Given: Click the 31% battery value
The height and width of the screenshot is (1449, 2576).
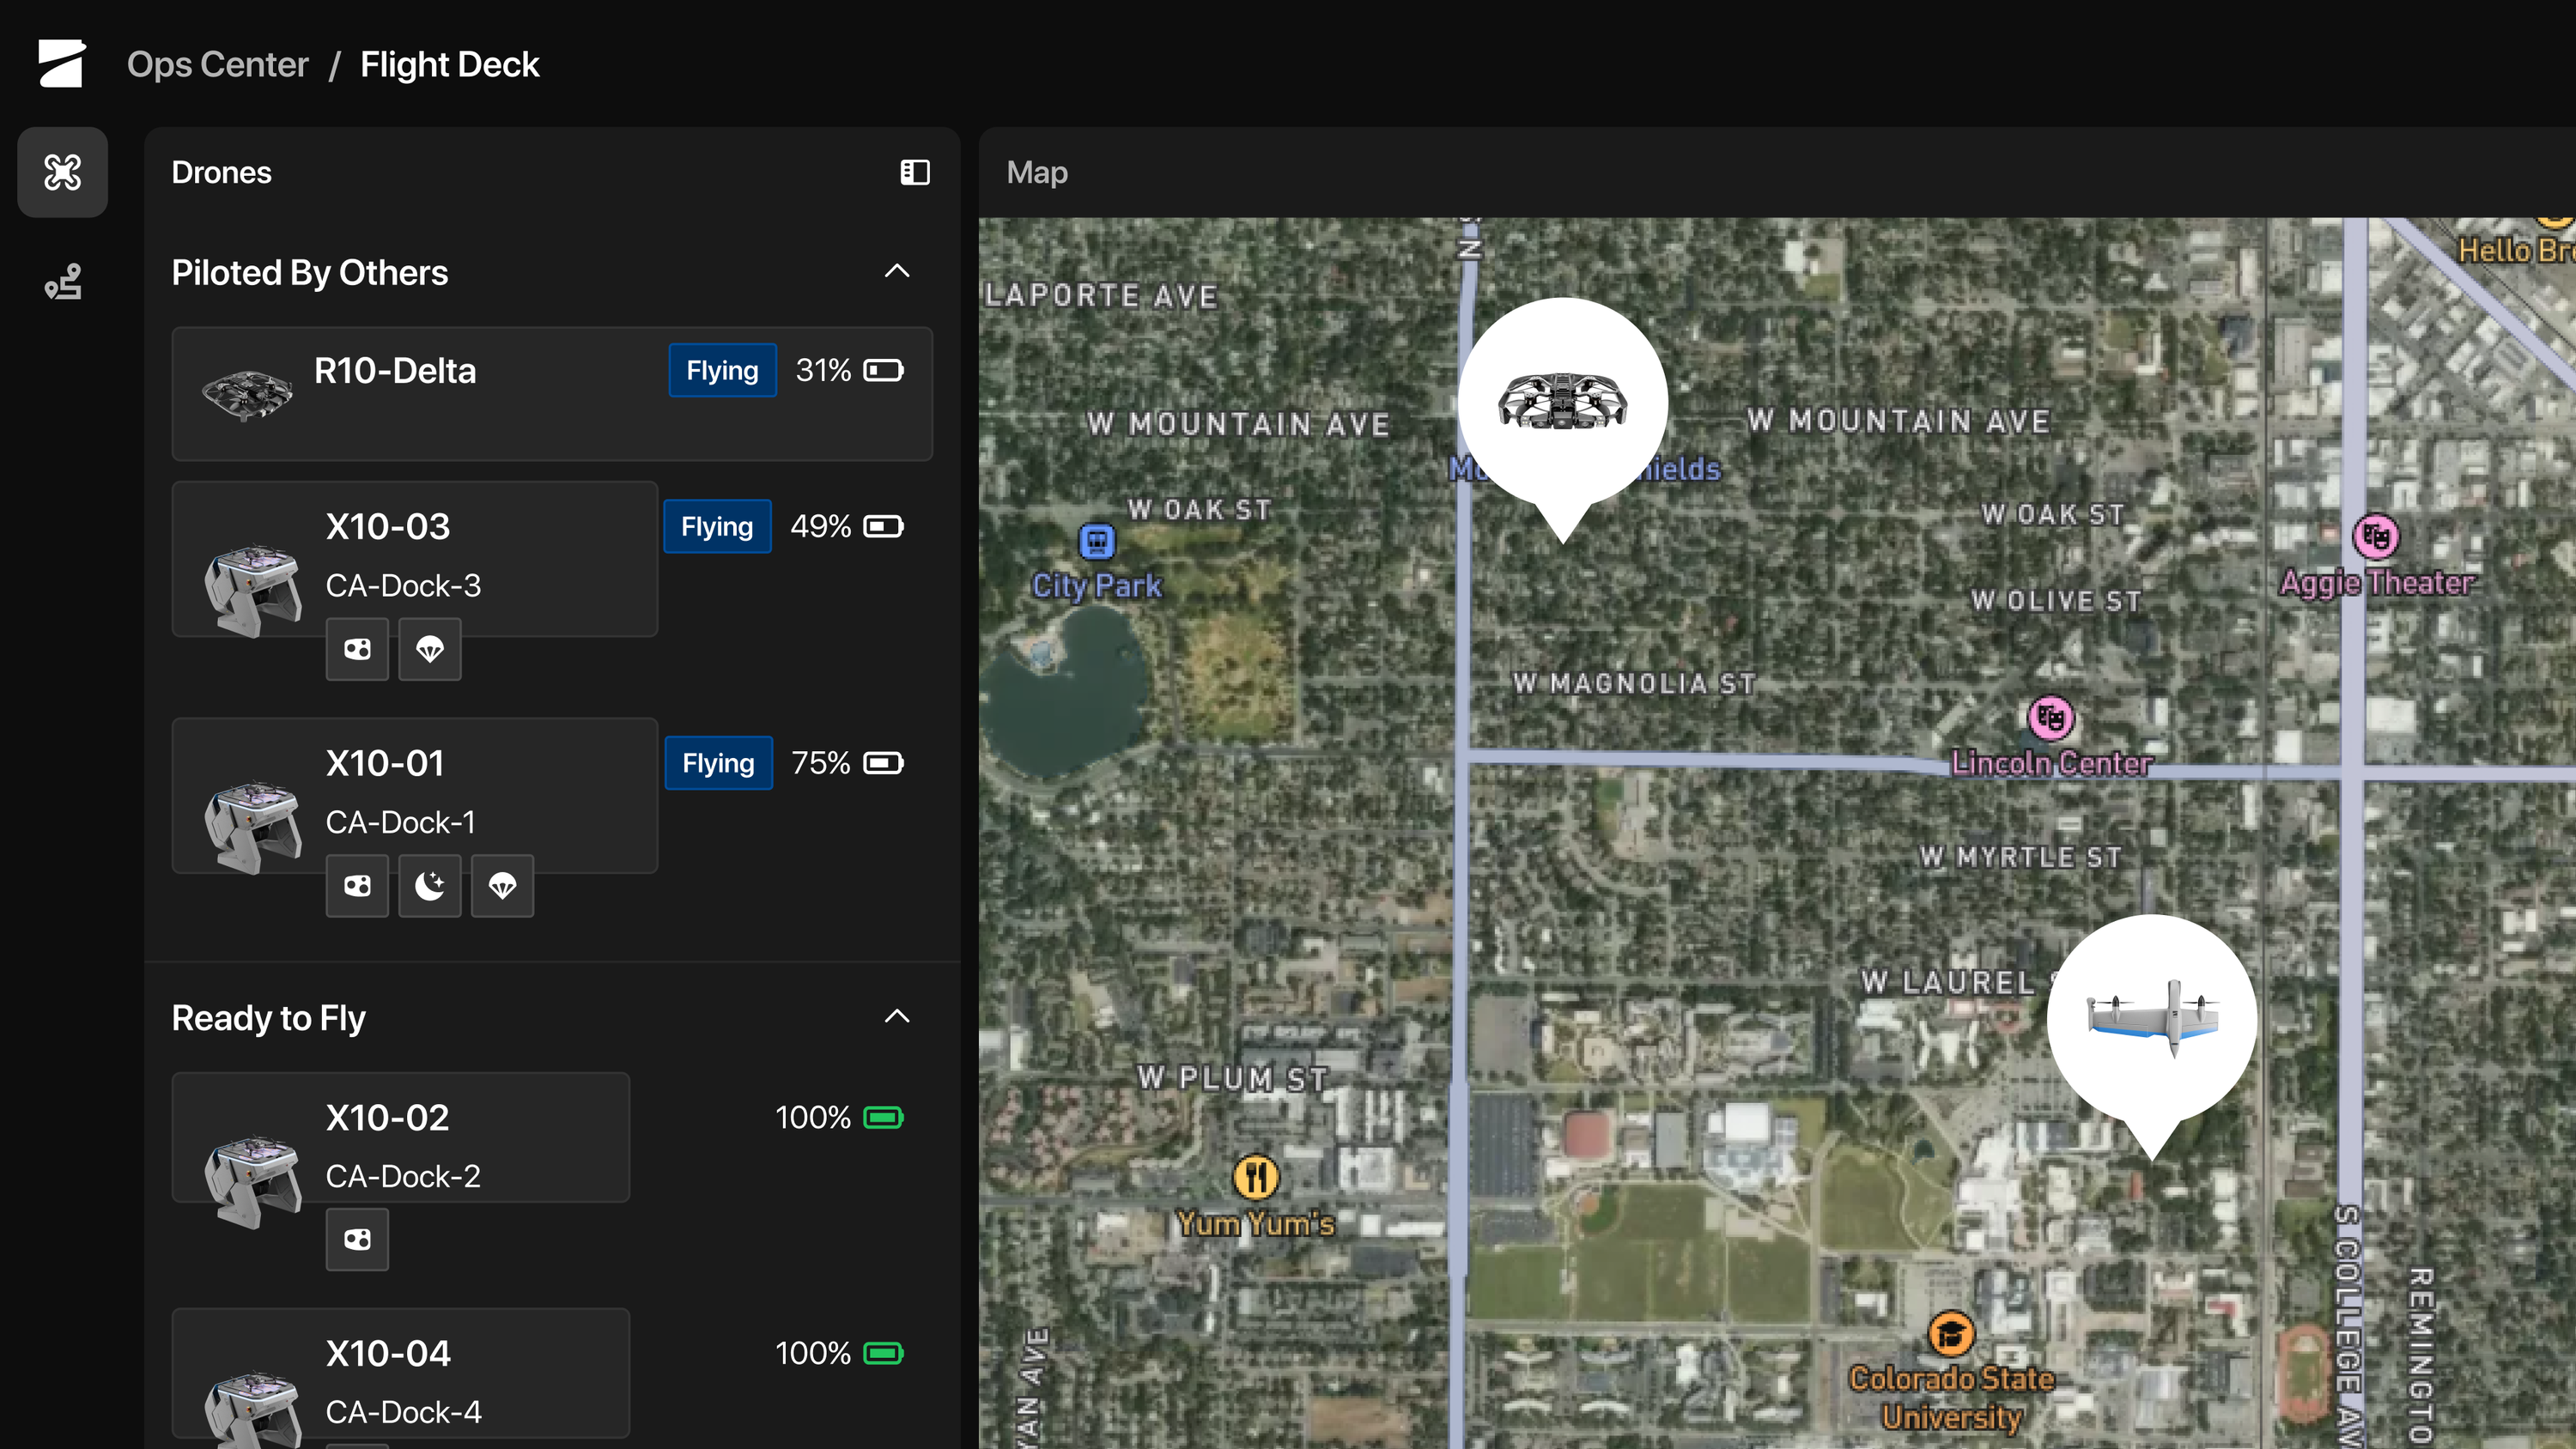Looking at the screenshot, I should coord(823,371).
